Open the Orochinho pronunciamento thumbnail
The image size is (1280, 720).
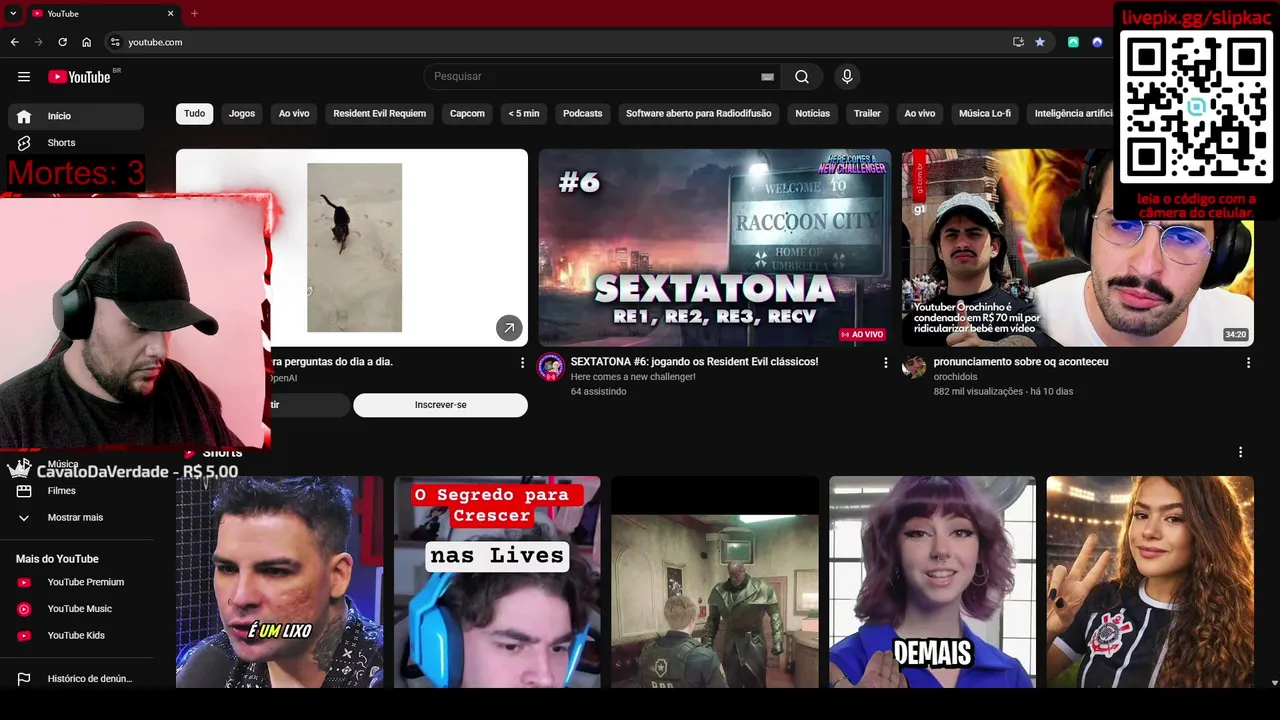1078,248
